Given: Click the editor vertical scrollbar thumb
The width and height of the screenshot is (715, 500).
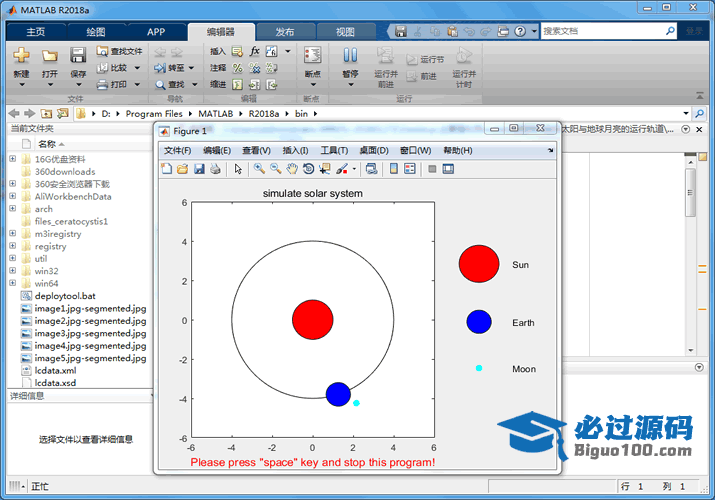Looking at the screenshot, I should tap(690, 192).
